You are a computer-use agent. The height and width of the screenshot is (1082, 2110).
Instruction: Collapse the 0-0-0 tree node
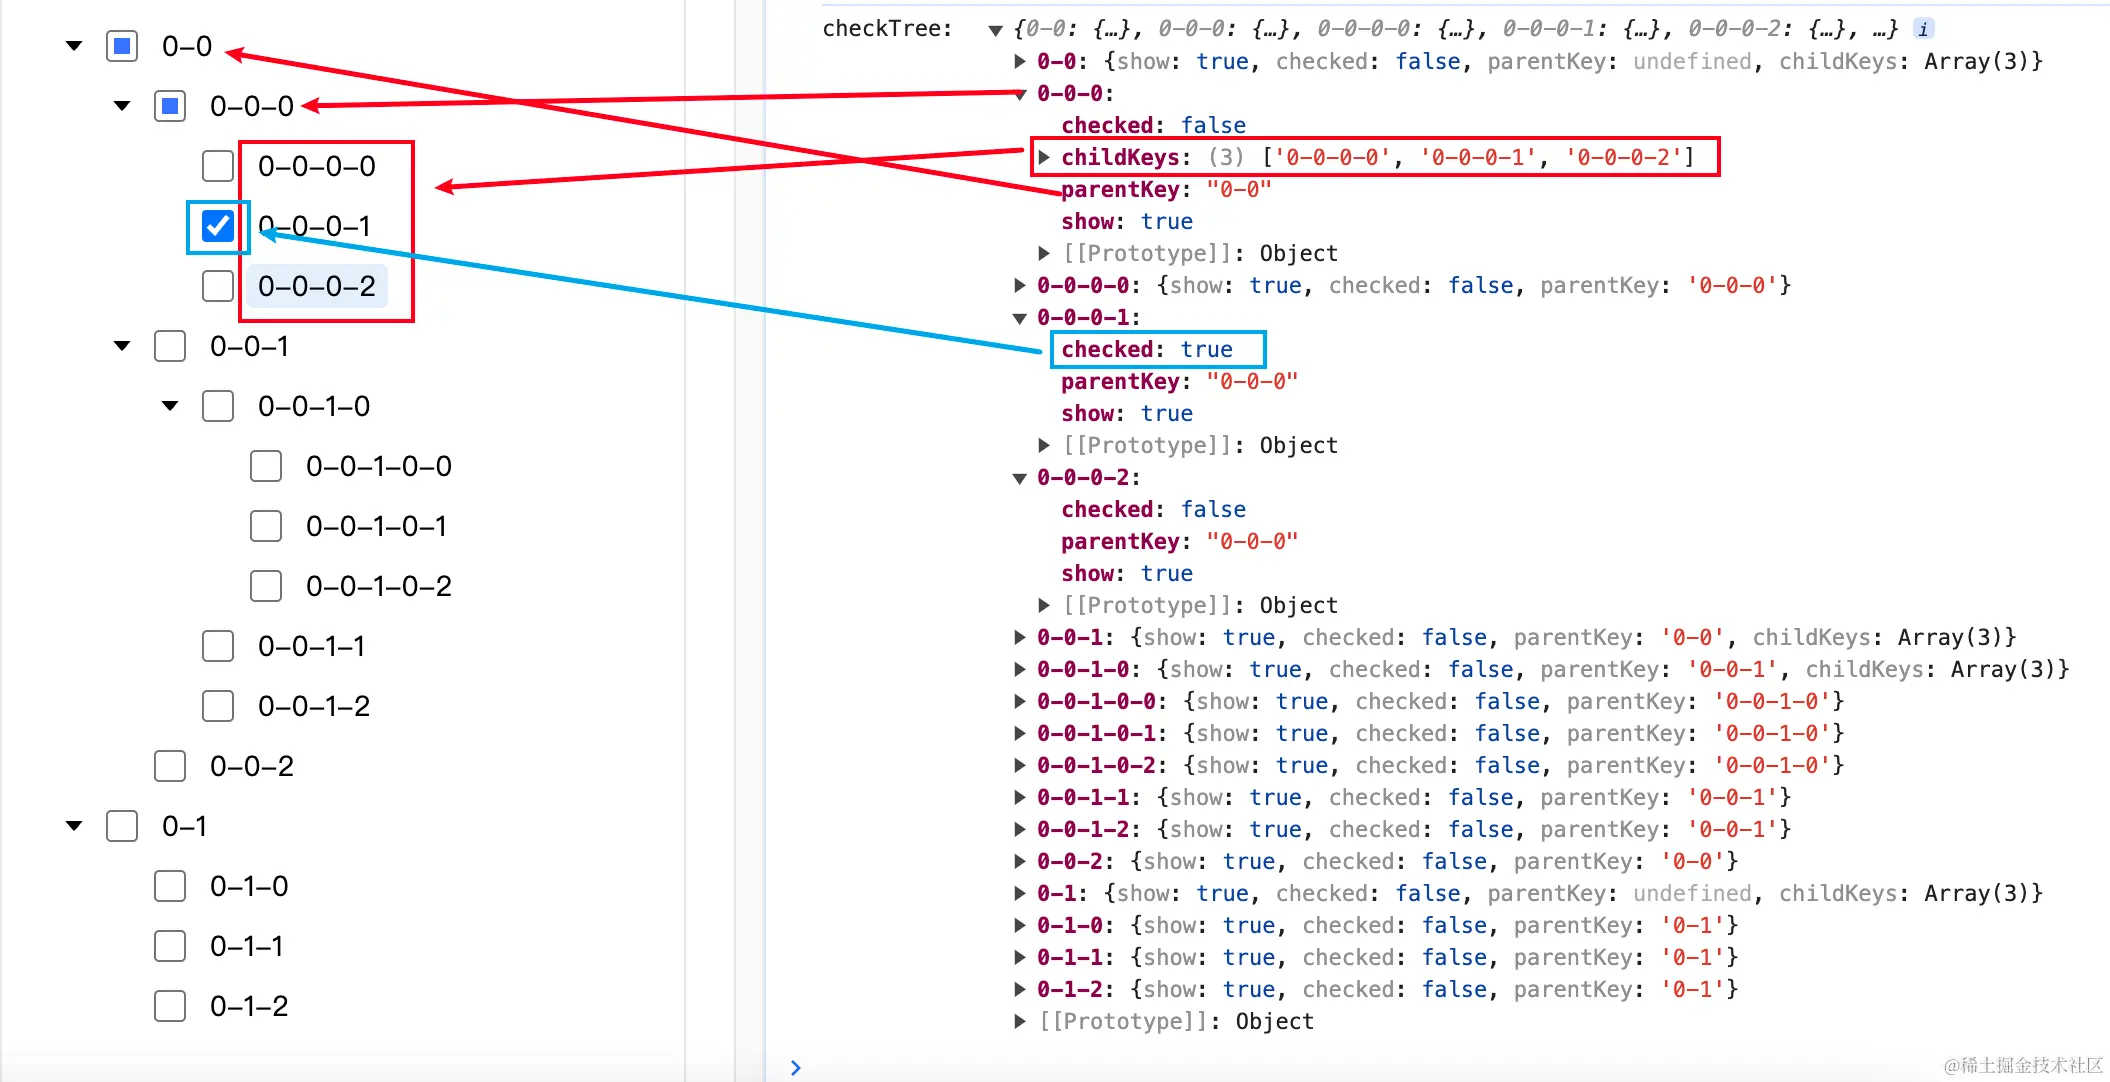(121, 105)
